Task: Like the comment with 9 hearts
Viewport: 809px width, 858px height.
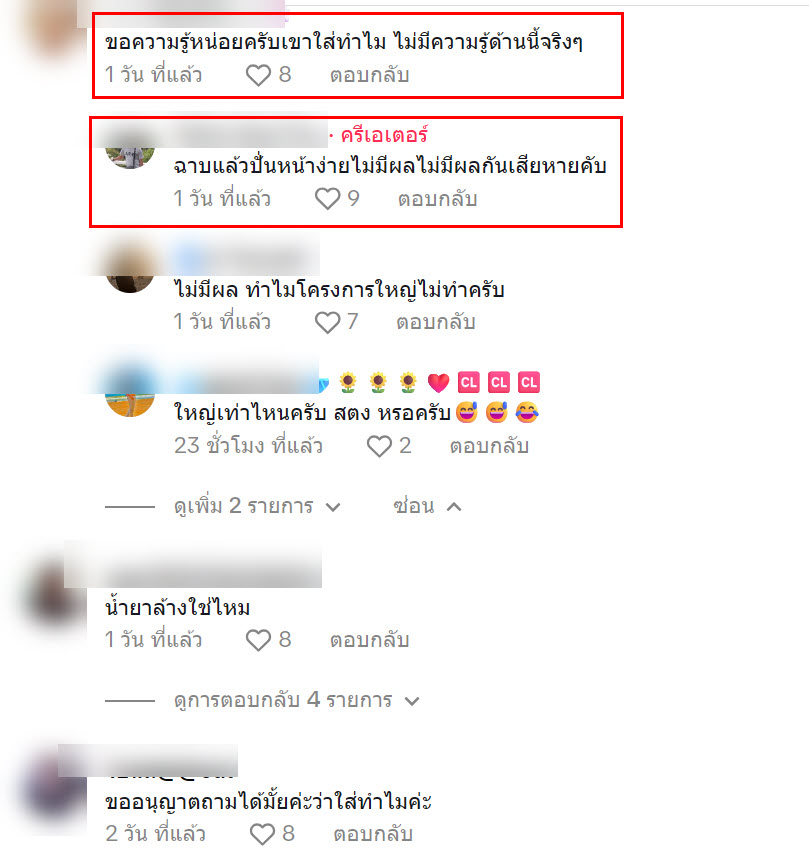Action: point(327,199)
